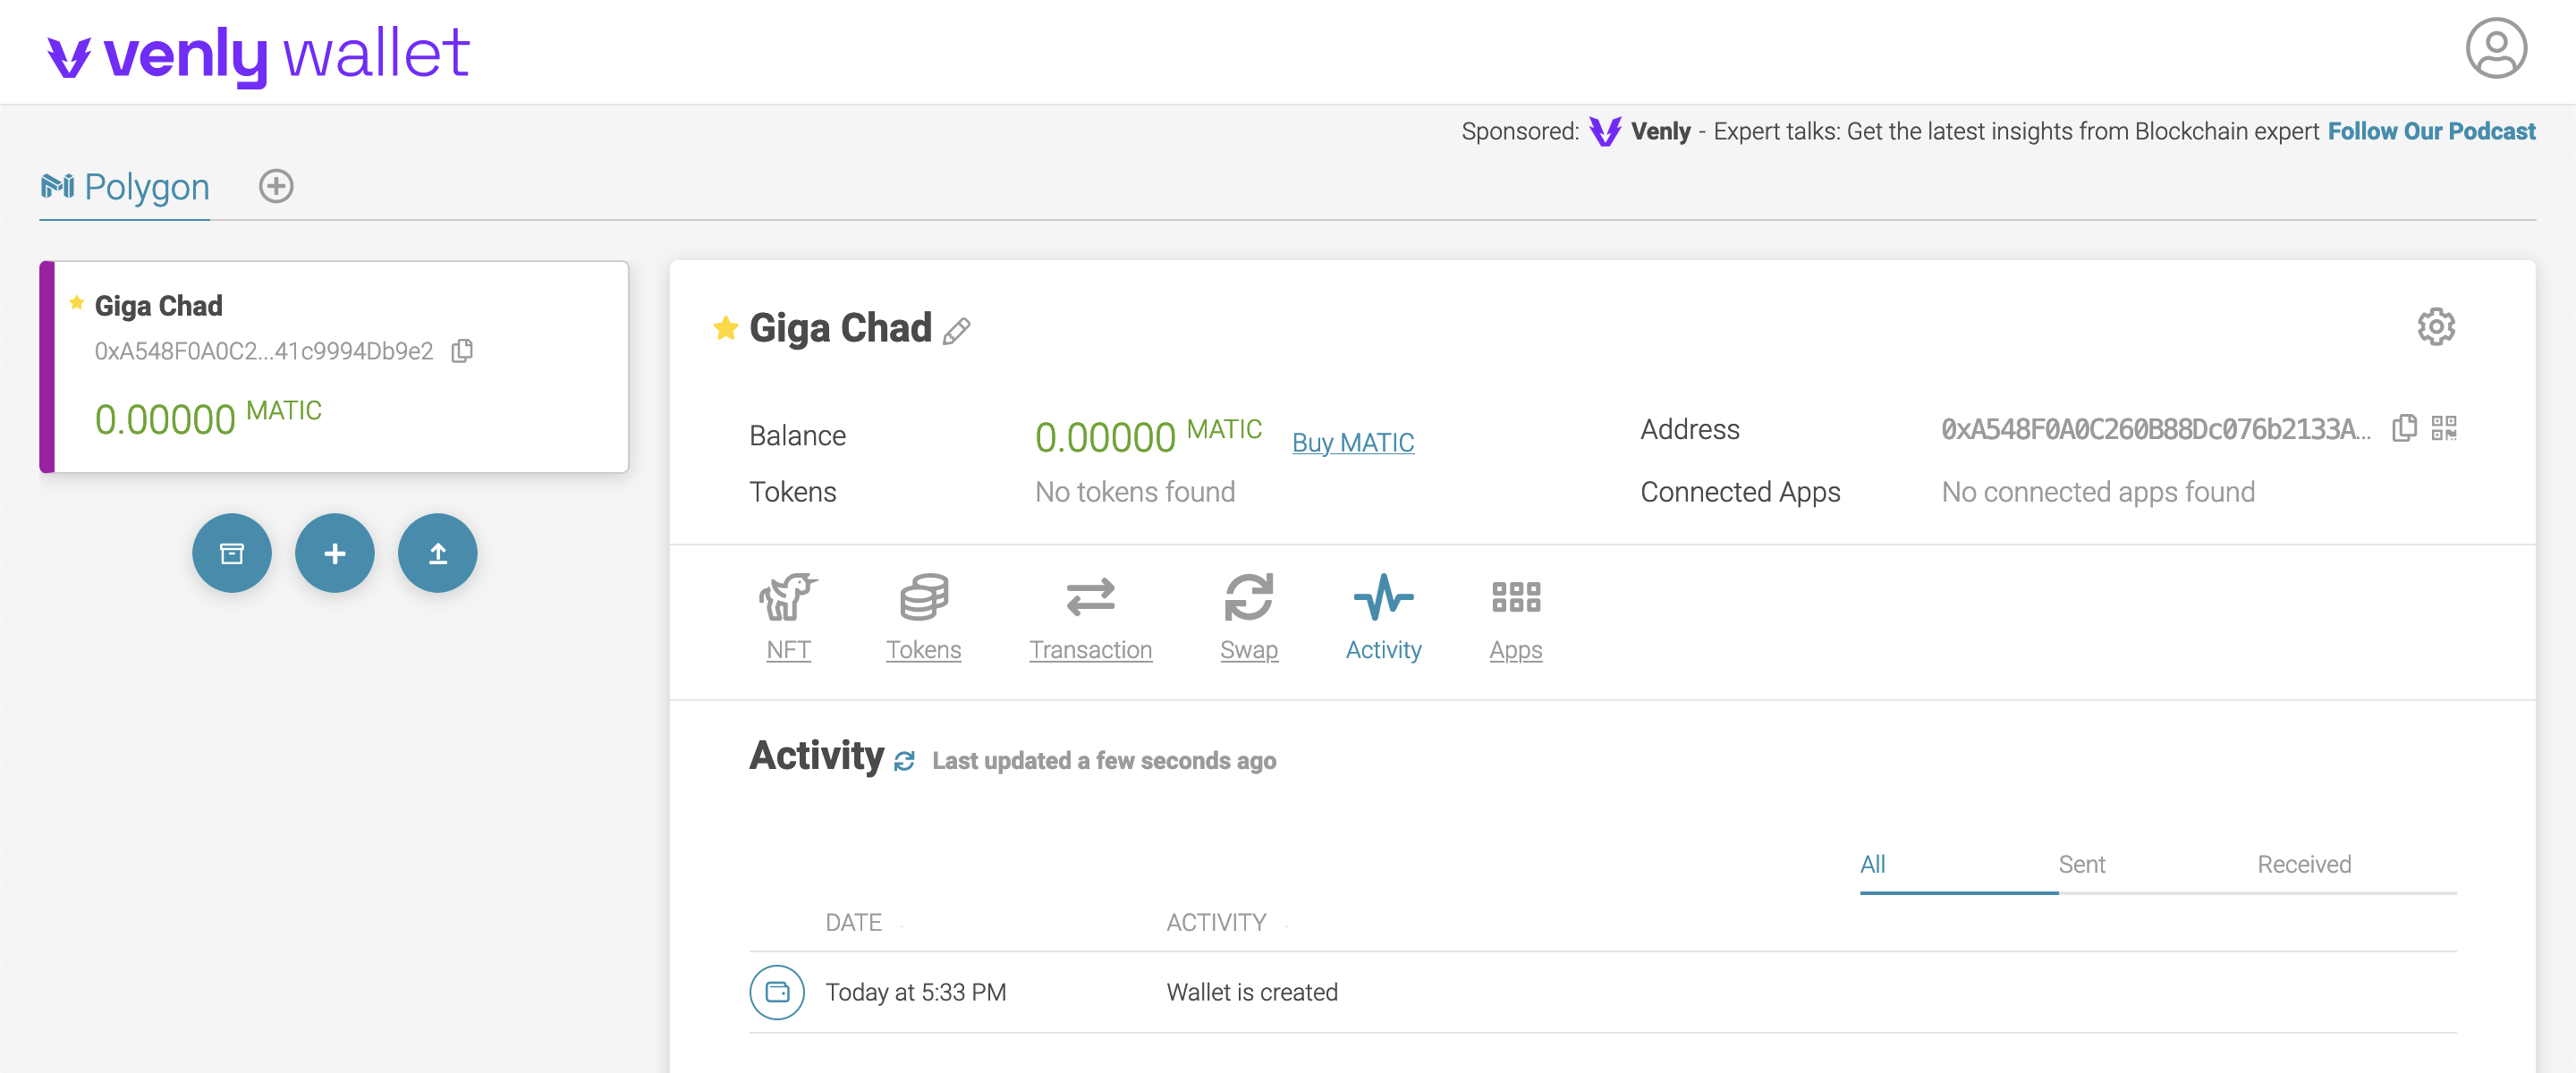The height and width of the screenshot is (1073, 2576).
Task: Click the import wallet upload button
Action: click(x=437, y=553)
